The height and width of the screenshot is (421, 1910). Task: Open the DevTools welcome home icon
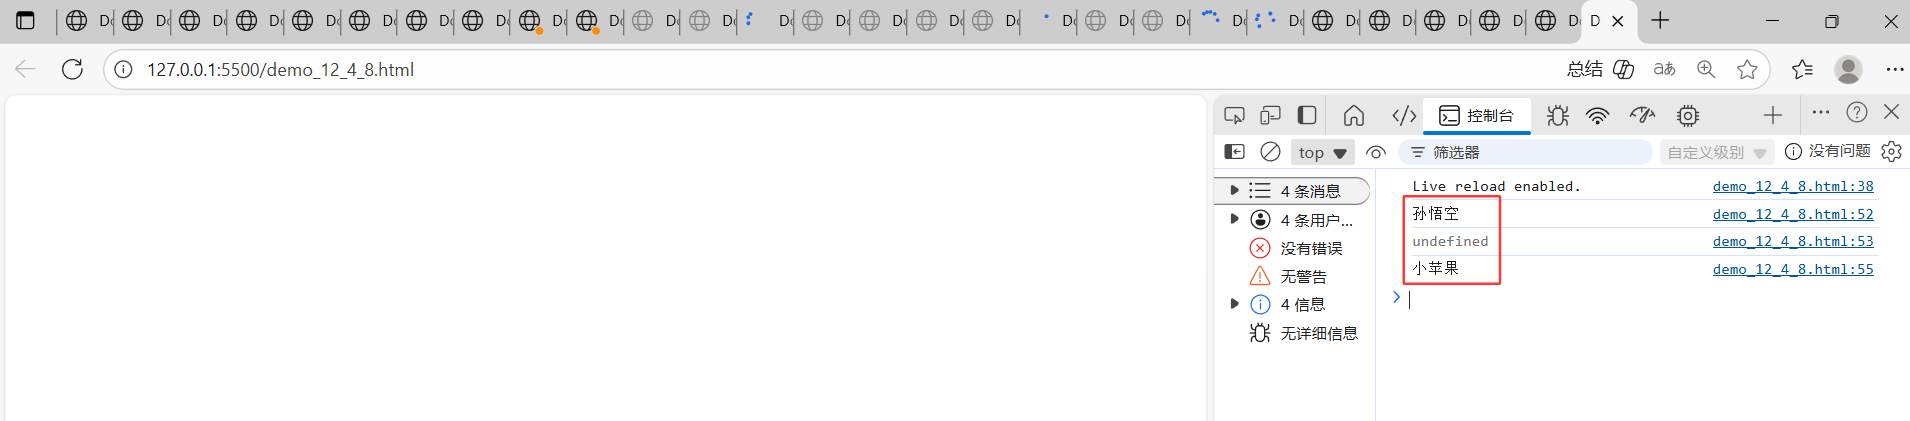(x=1353, y=116)
